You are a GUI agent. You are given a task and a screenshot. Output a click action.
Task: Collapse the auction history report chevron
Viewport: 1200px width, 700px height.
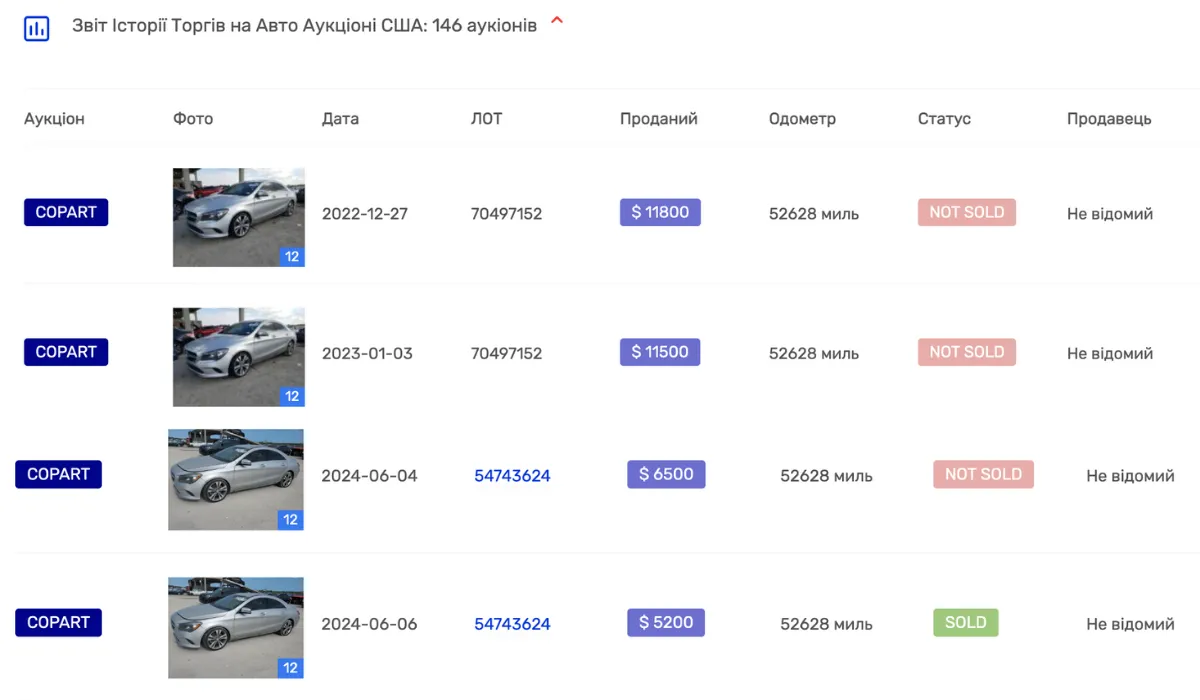(x=557, y=22)
